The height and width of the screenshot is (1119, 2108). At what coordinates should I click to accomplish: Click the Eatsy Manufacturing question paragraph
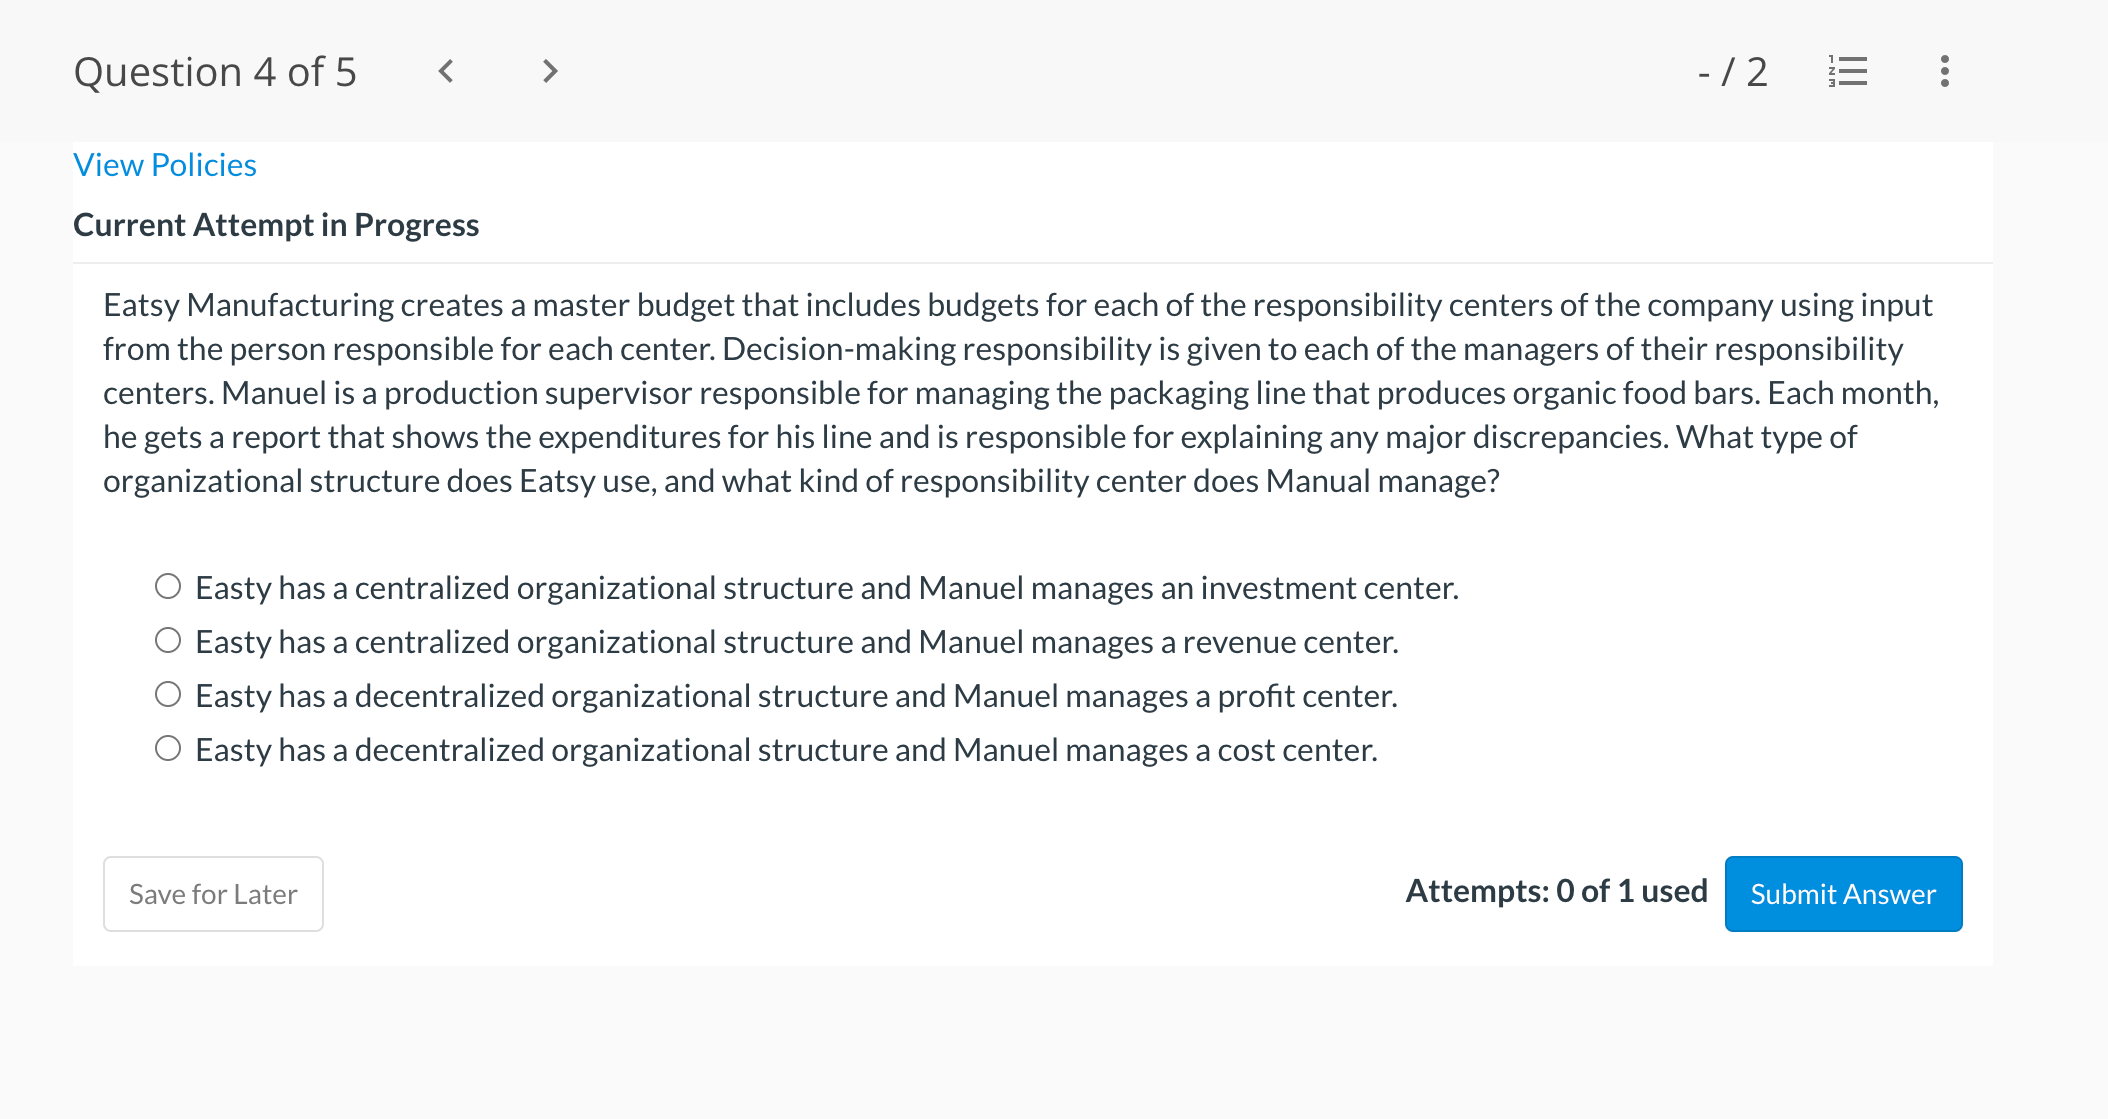tap(1020, 392)
